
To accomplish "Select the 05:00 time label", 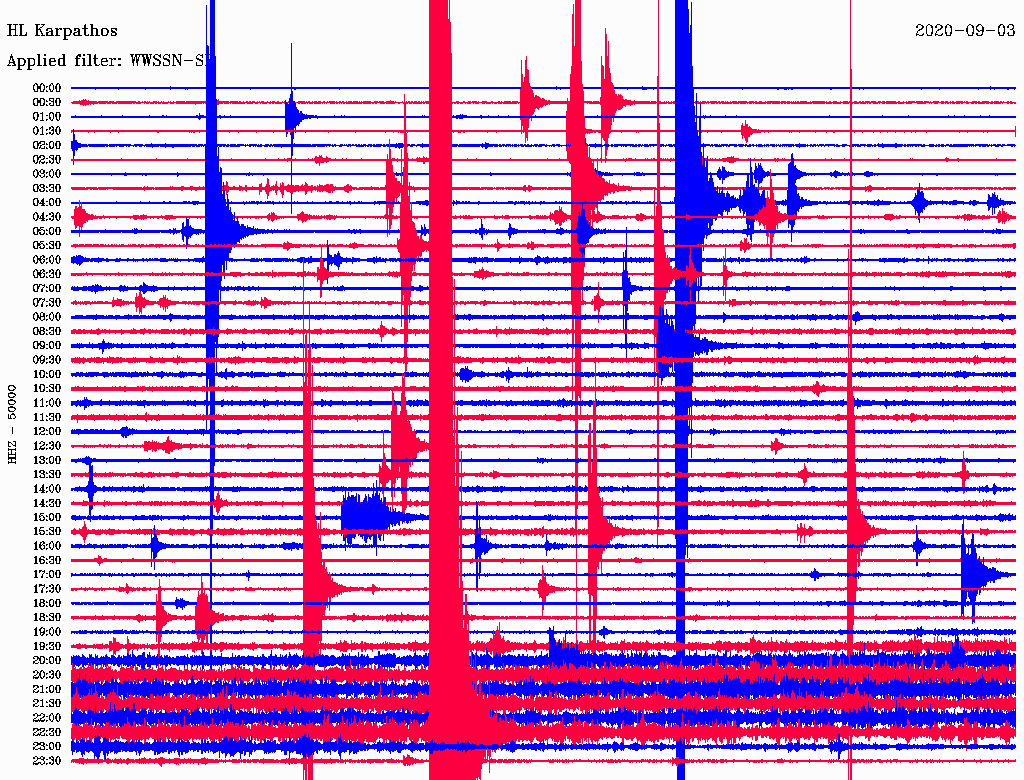I will click(47, 231).
